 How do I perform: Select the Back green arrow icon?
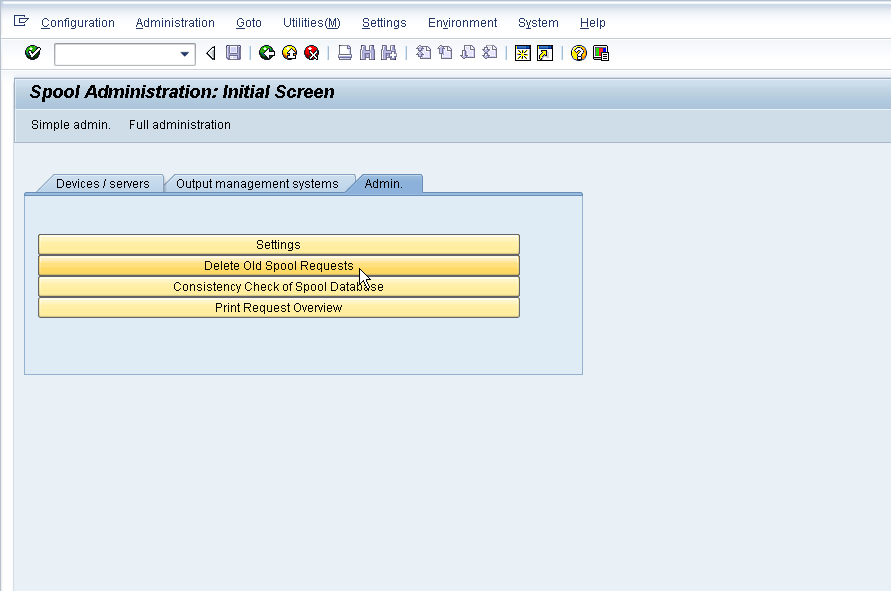265,52
